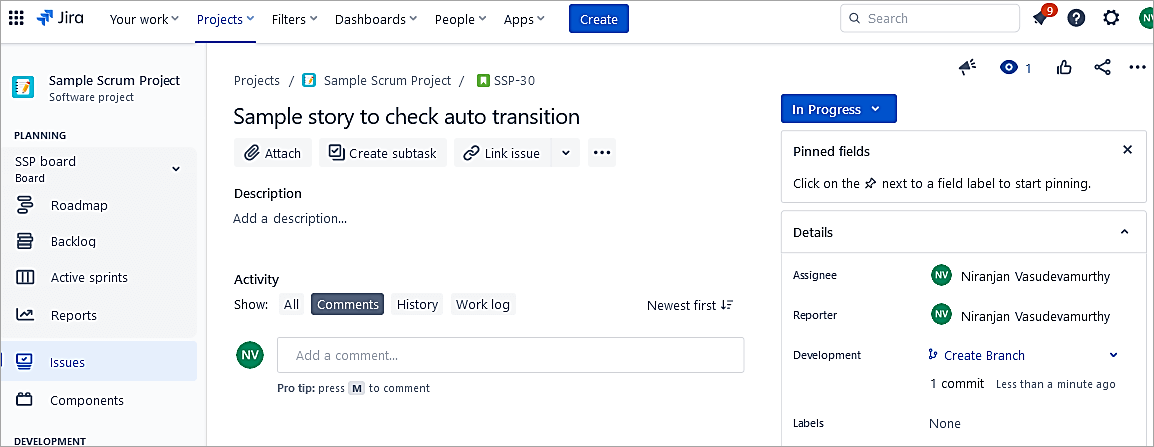Click the Add a comment field
Image resolution: width=1154 pixels, height=447 pixels.
click(510, 355)
